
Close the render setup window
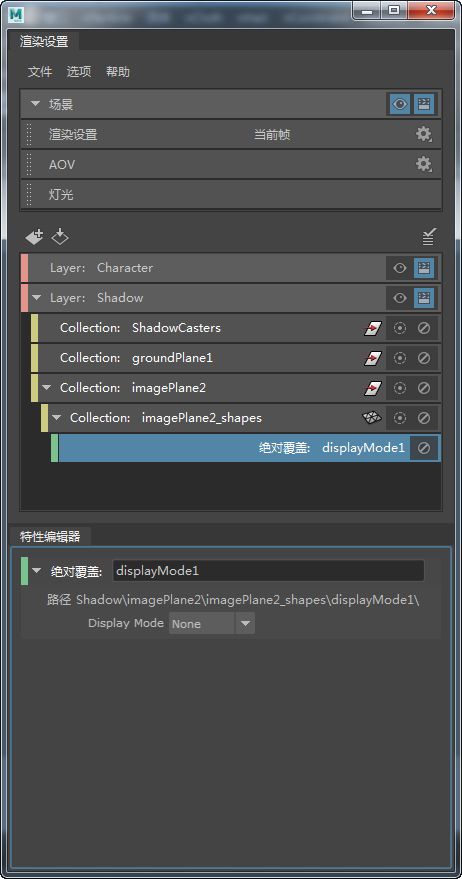point(431,10)
